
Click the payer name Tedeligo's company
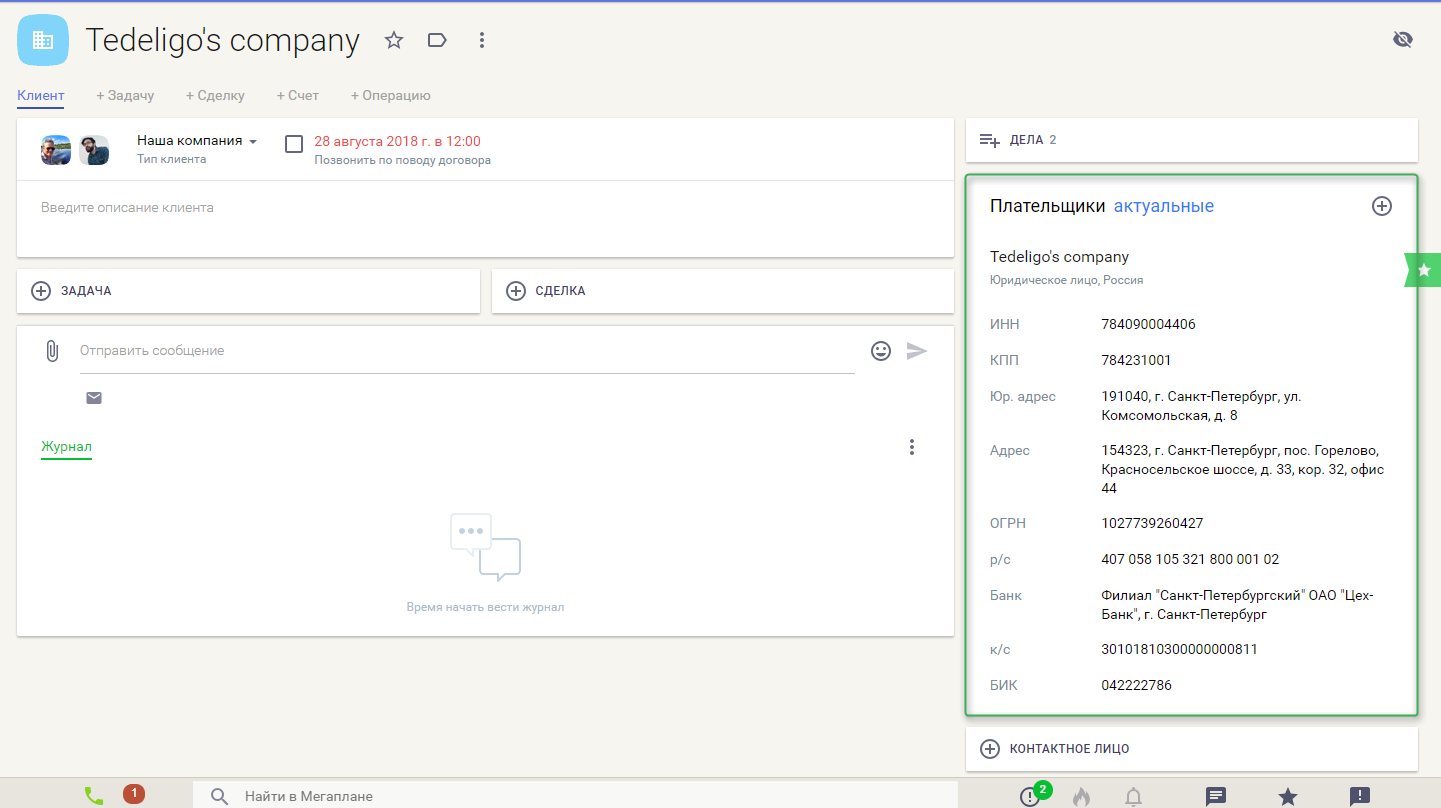click(x=1059, y=257)
